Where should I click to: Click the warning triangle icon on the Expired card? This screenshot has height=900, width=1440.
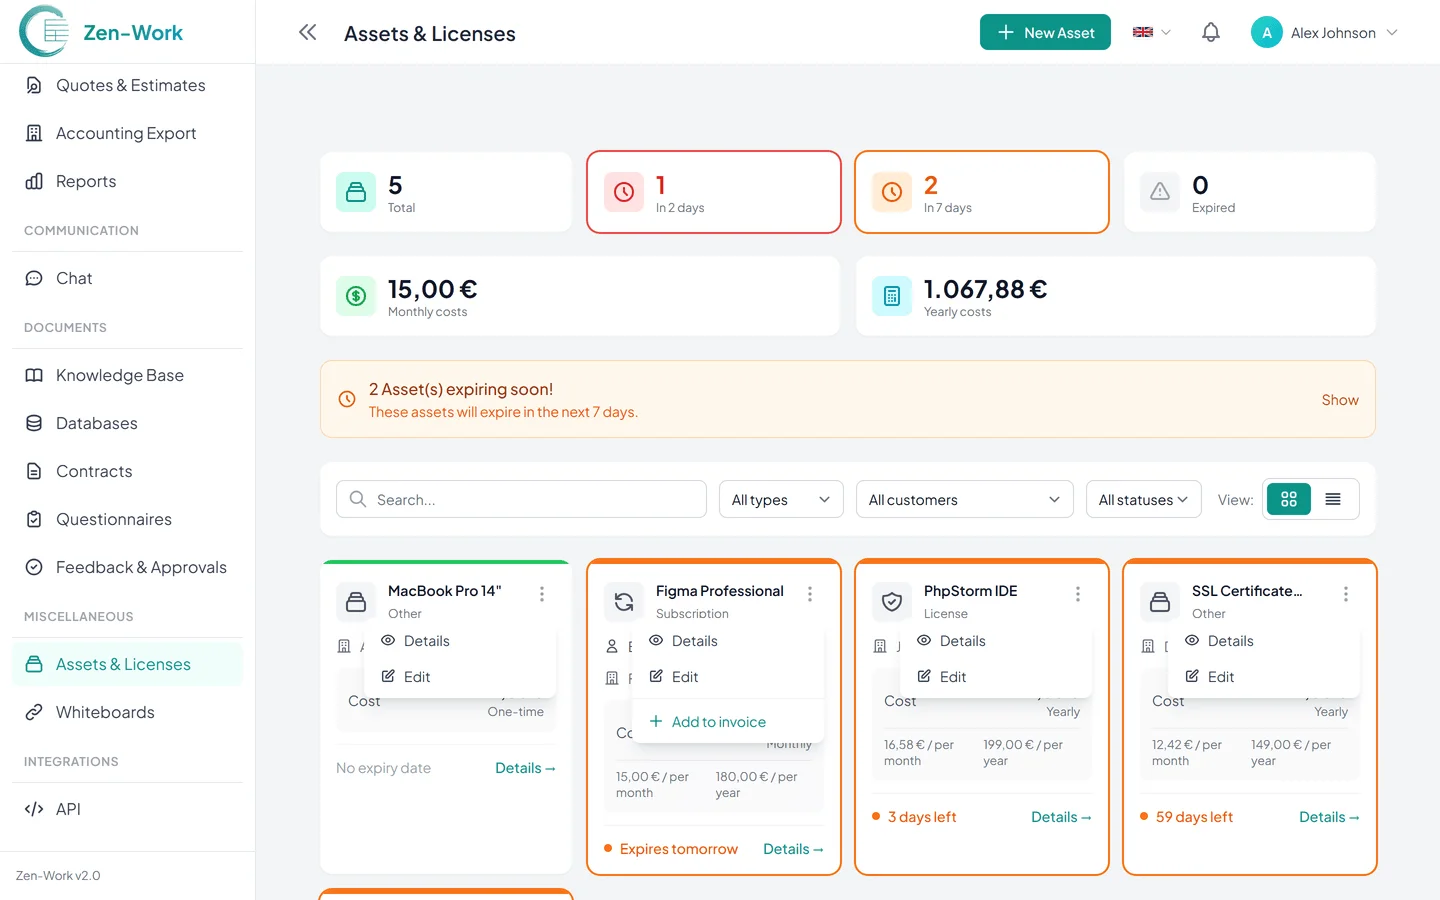tap(1159, 192)
